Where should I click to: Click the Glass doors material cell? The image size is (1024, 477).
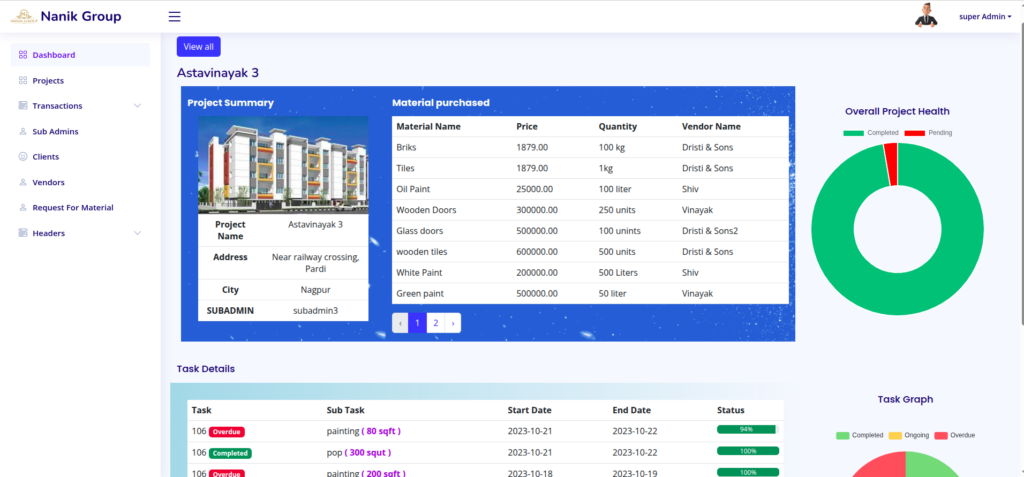419,231
